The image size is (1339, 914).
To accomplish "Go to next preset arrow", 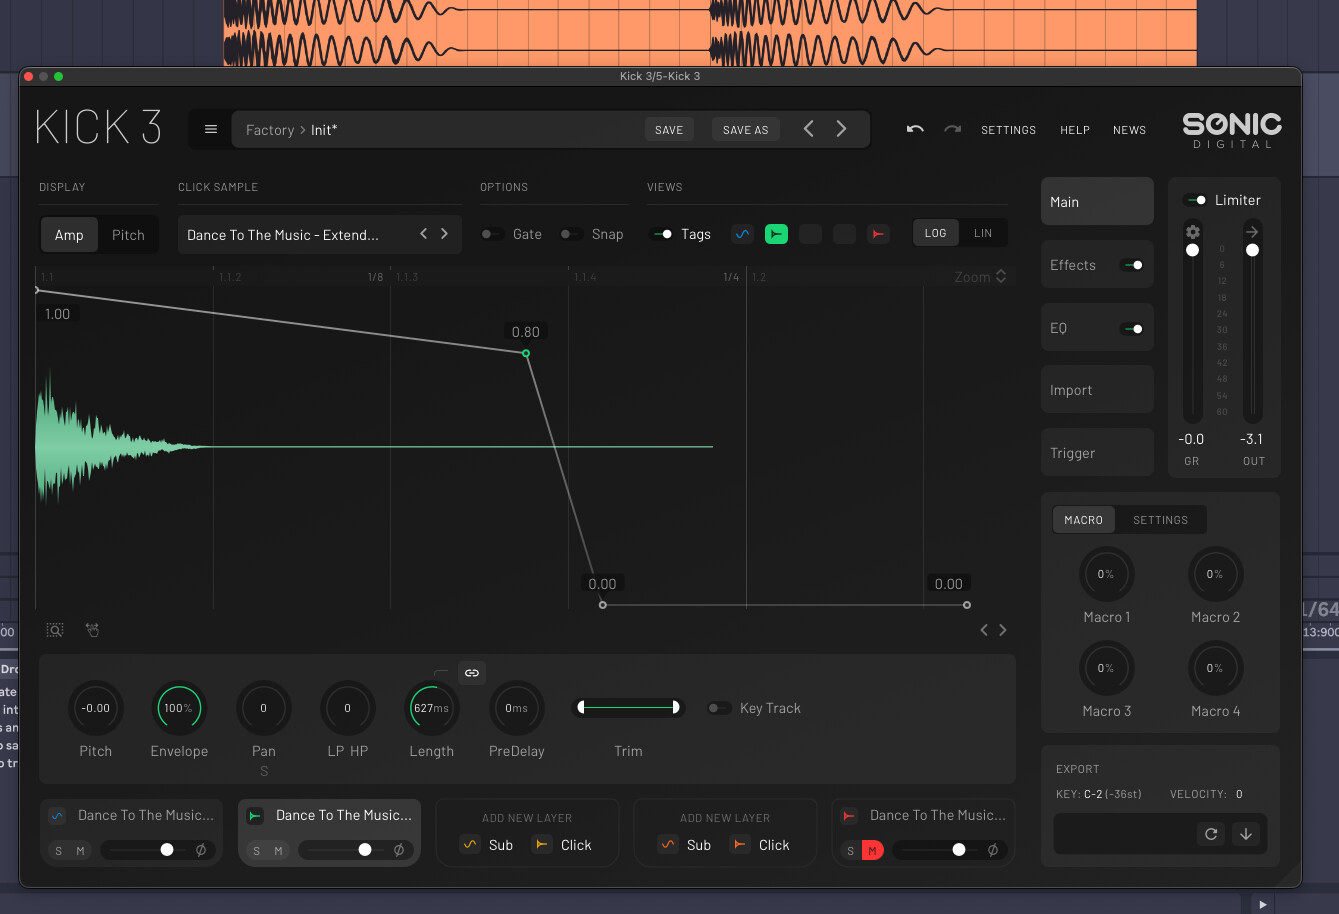I will coord(841,130).
